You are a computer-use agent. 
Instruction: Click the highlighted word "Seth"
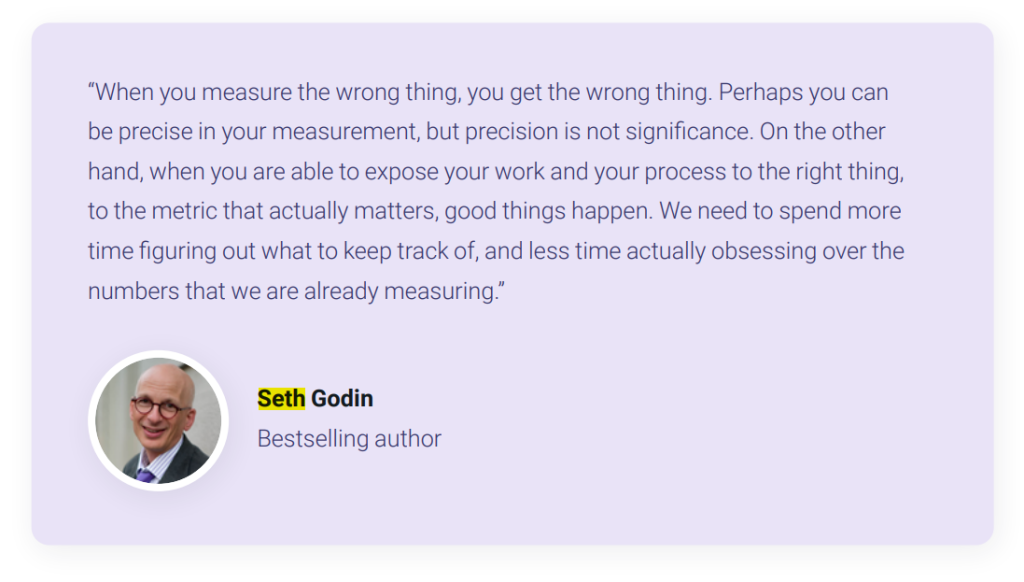281,398
